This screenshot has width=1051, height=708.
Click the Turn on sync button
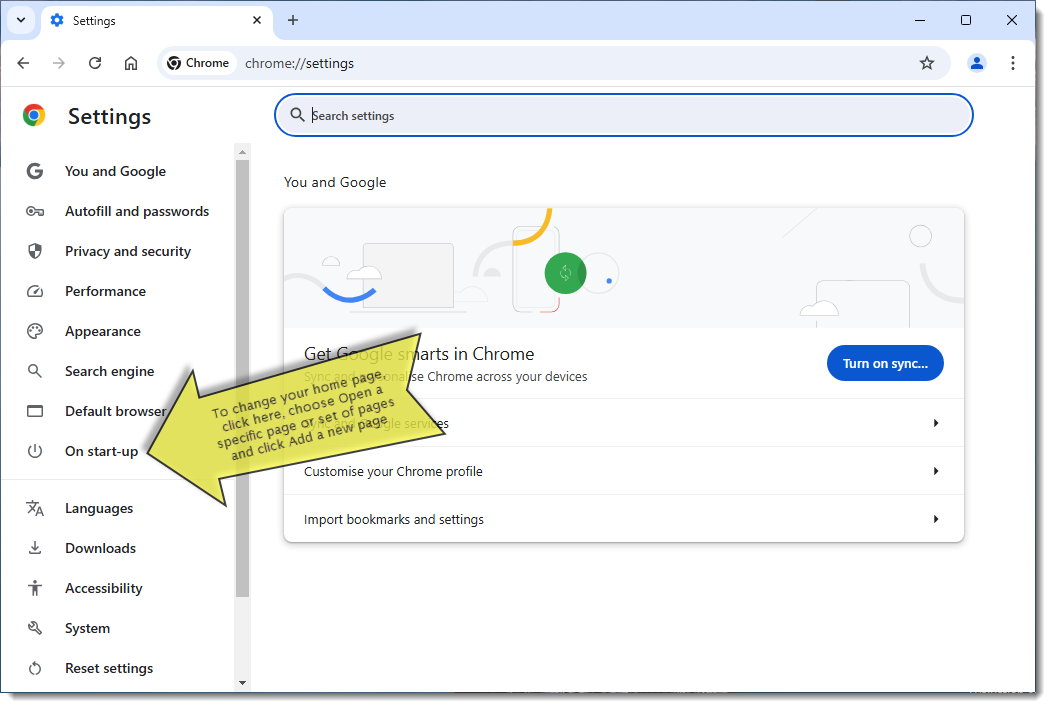pyautogui.click(x=885, y=363)
